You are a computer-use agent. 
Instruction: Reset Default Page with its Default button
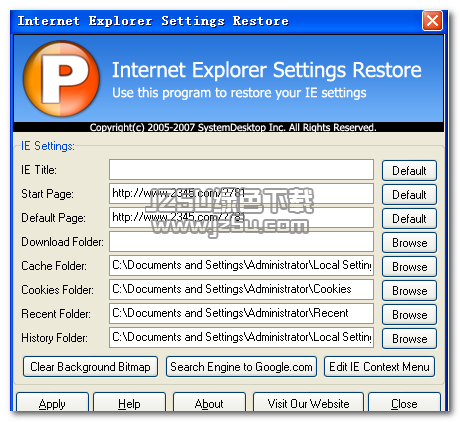point(409,219)
